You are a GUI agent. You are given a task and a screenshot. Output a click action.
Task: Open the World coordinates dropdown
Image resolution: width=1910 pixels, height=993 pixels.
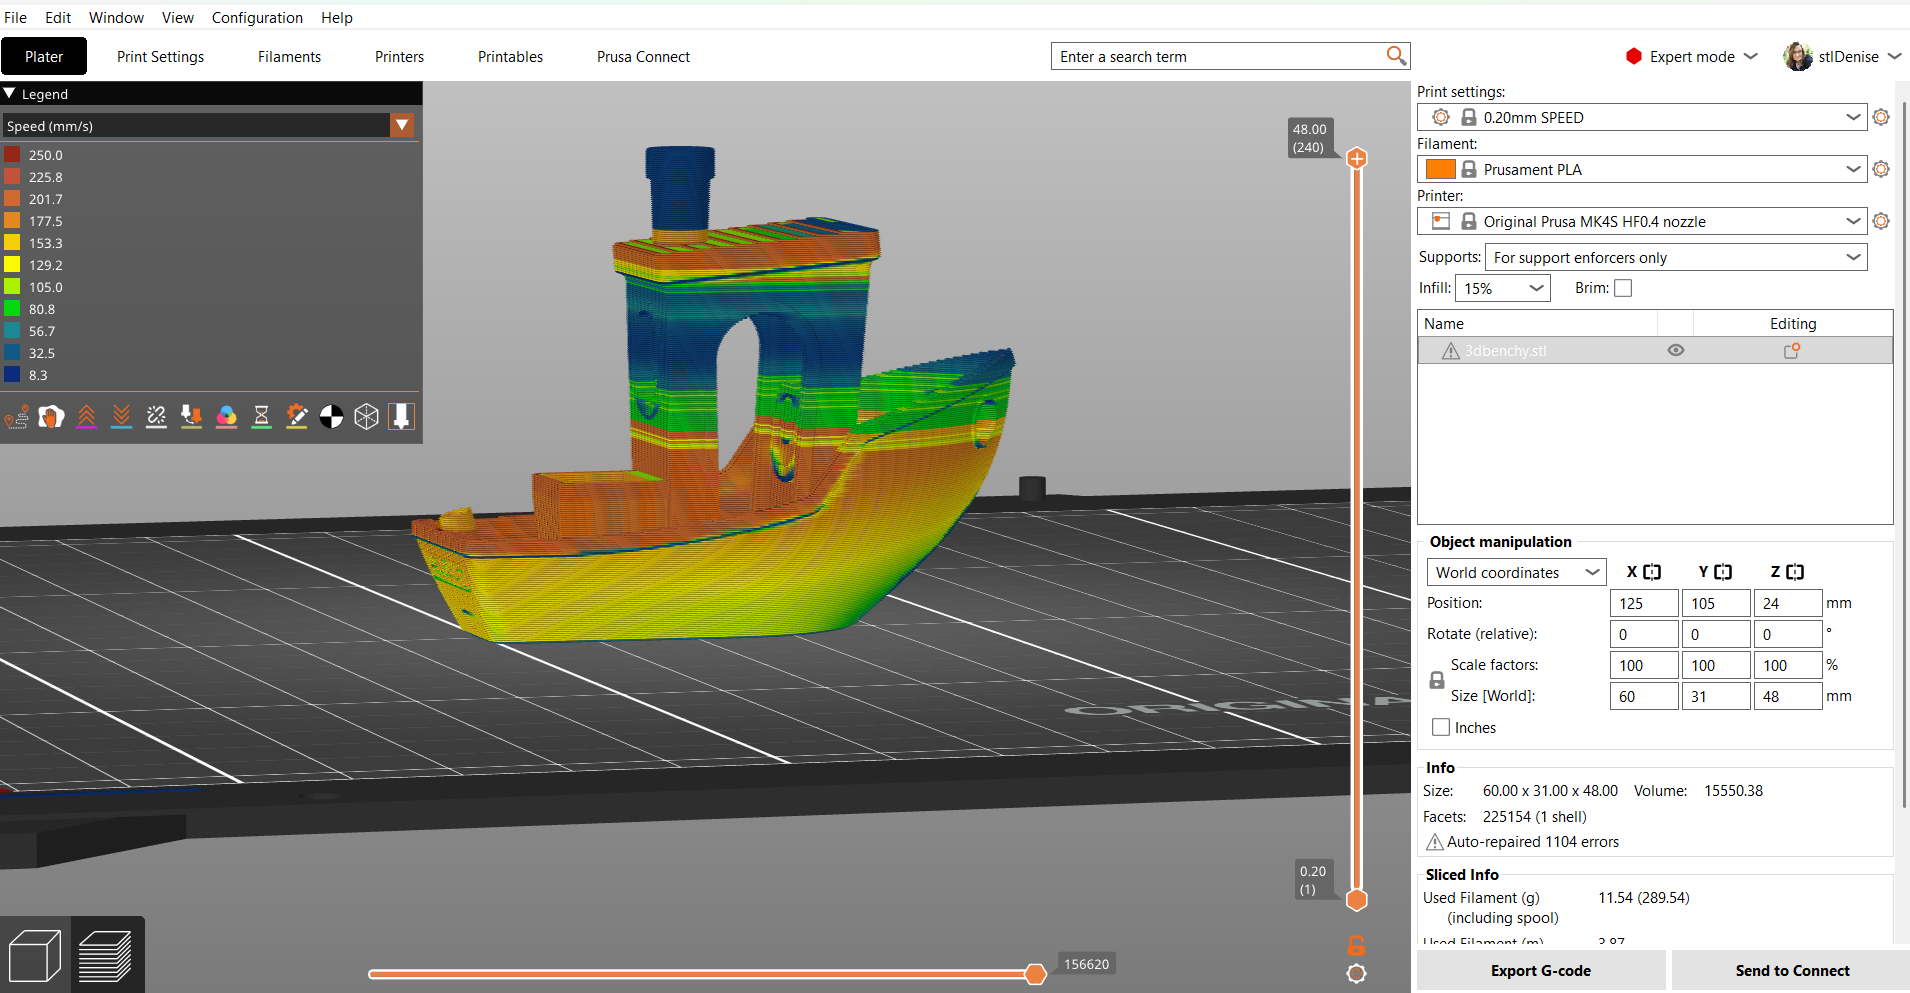point(1516,572)
